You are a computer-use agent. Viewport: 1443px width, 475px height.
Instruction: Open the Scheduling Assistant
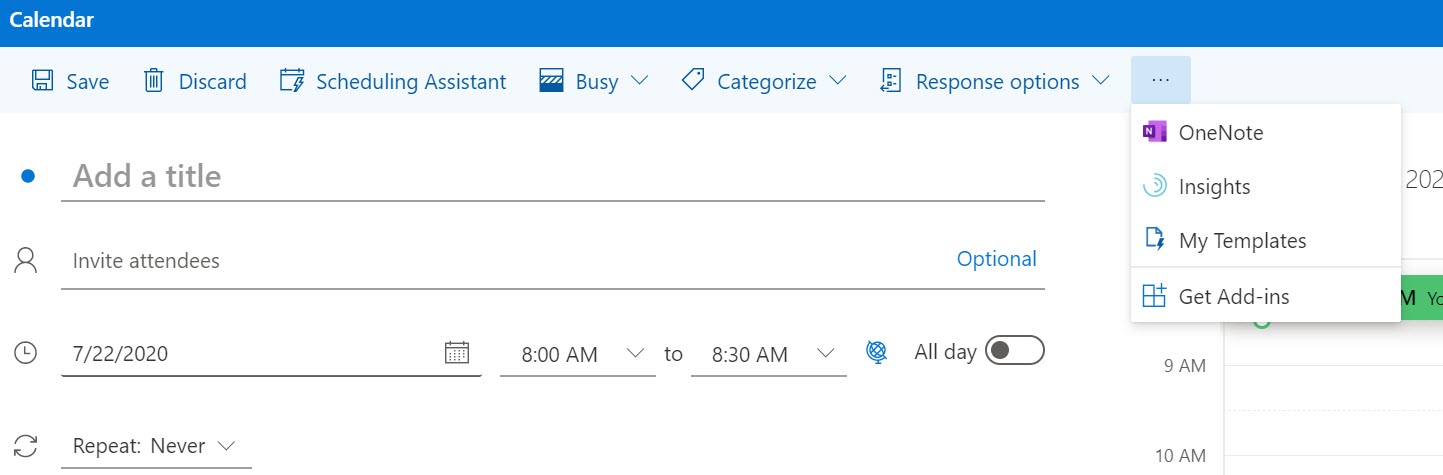click(394, 81)
